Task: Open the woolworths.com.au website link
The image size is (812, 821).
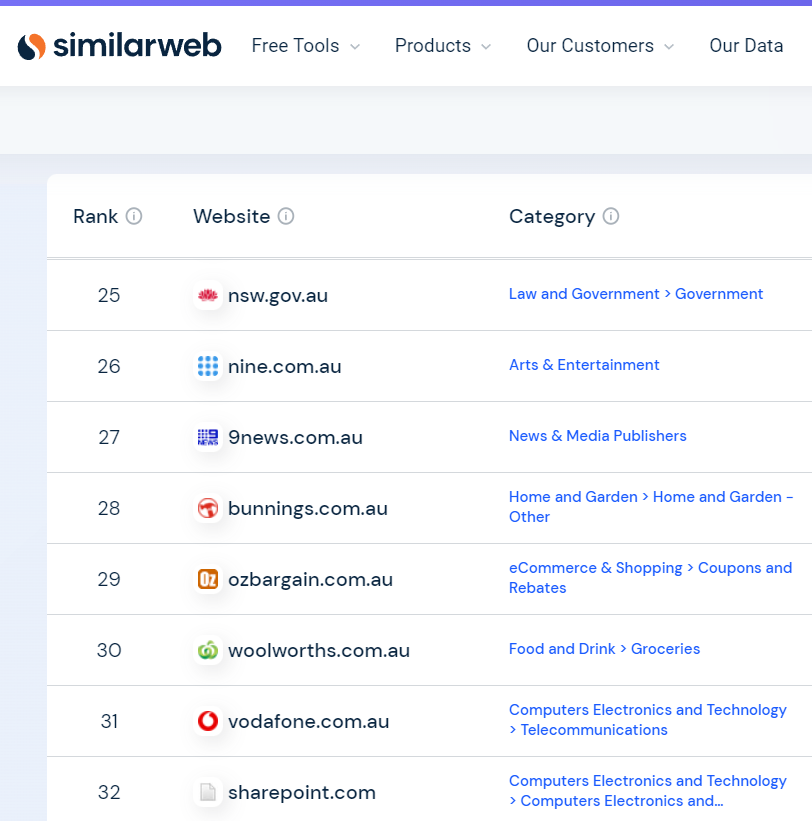Action: coord(319,651)
